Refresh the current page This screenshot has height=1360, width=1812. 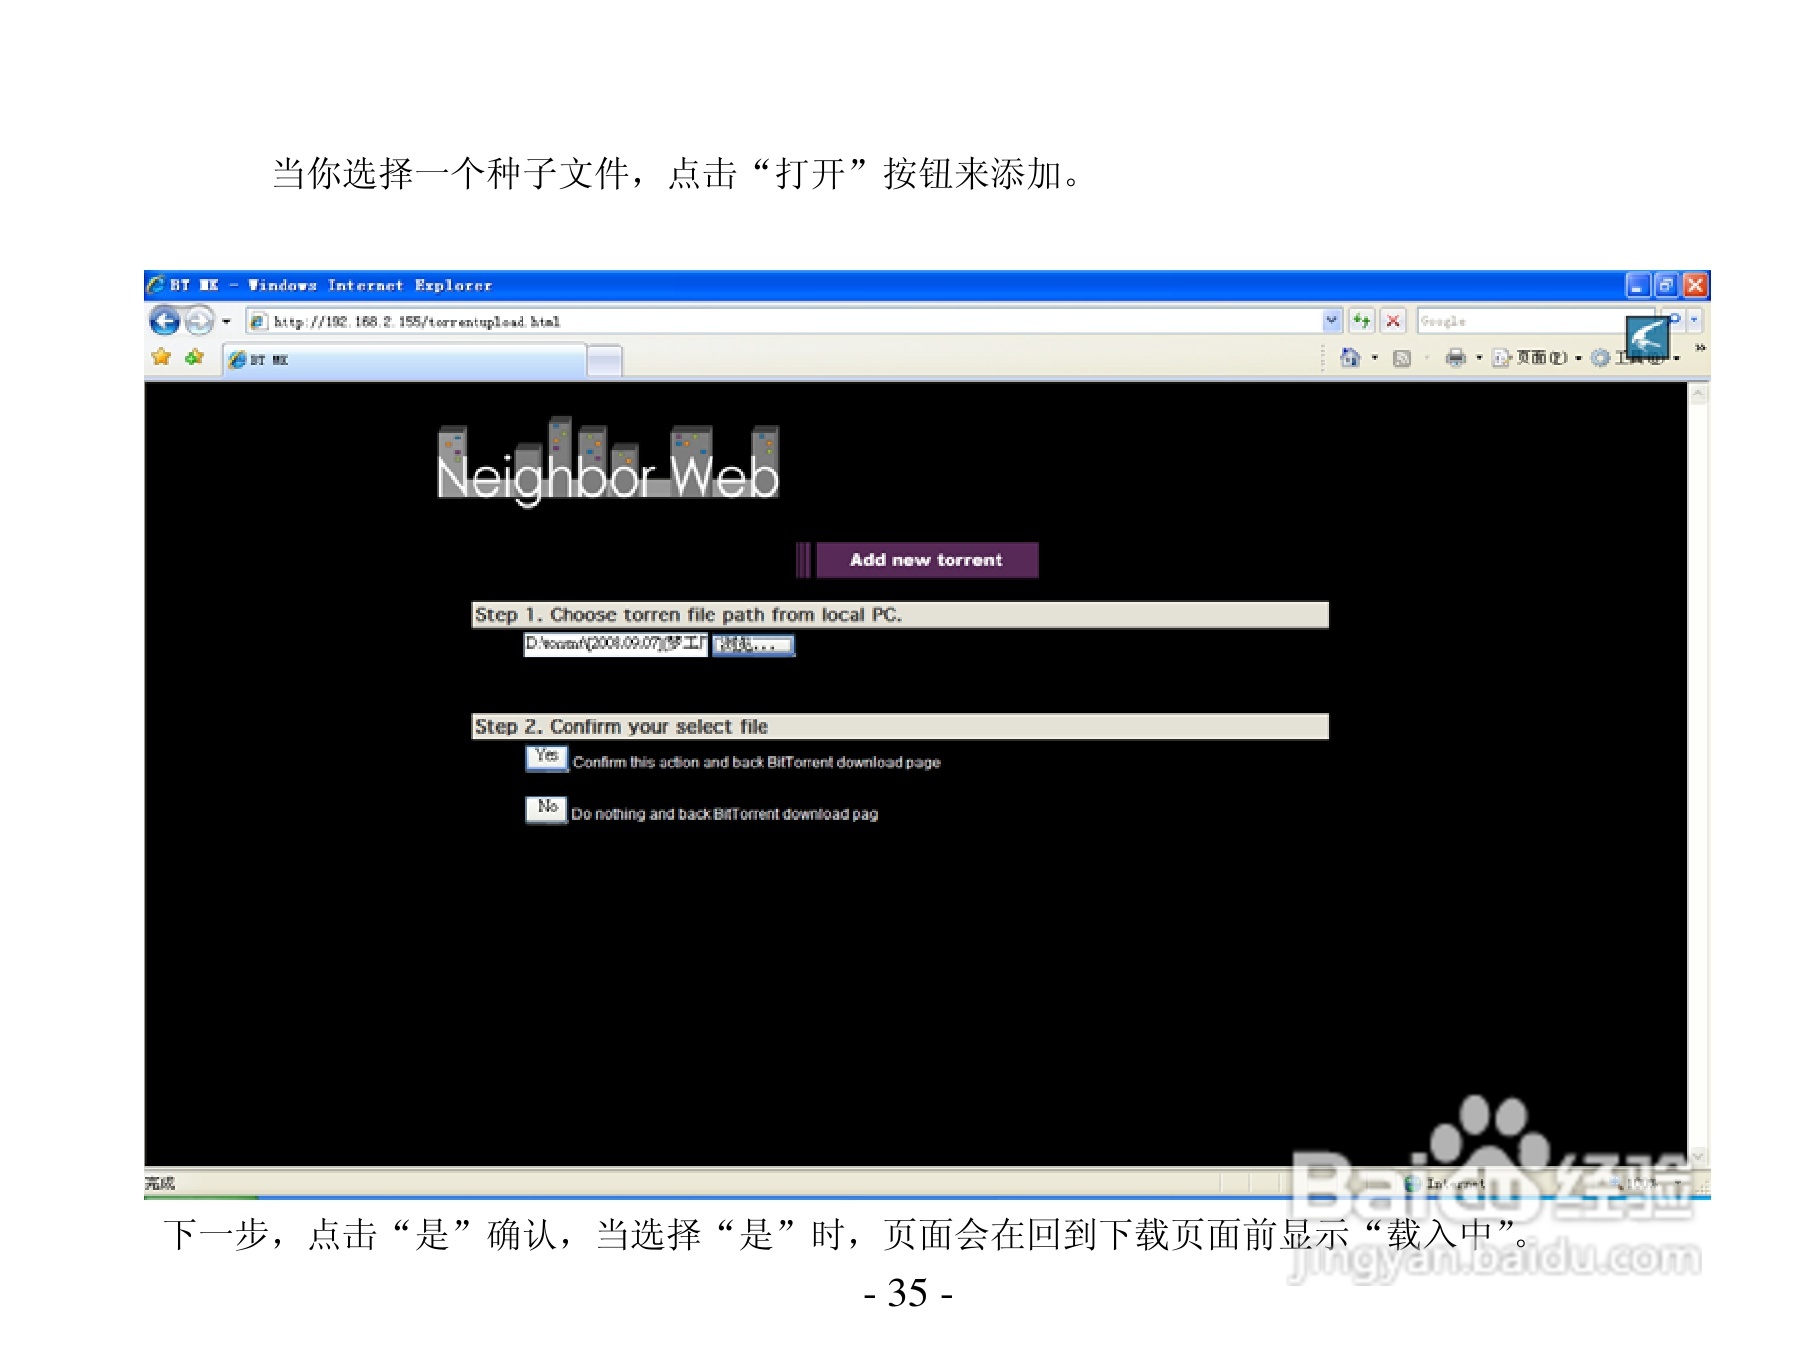coord(1363,320)
